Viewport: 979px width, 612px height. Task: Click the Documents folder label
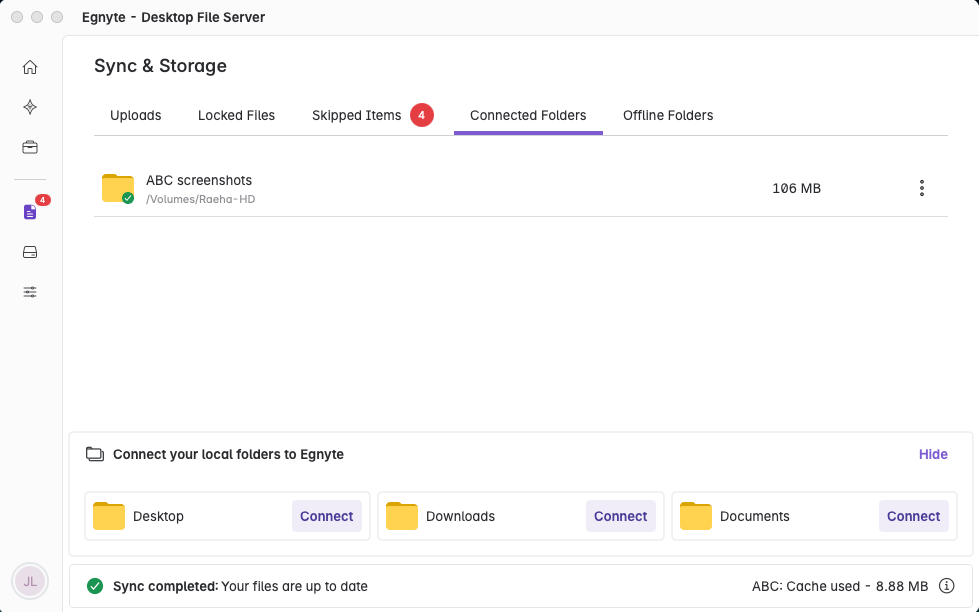coord(755,516)
